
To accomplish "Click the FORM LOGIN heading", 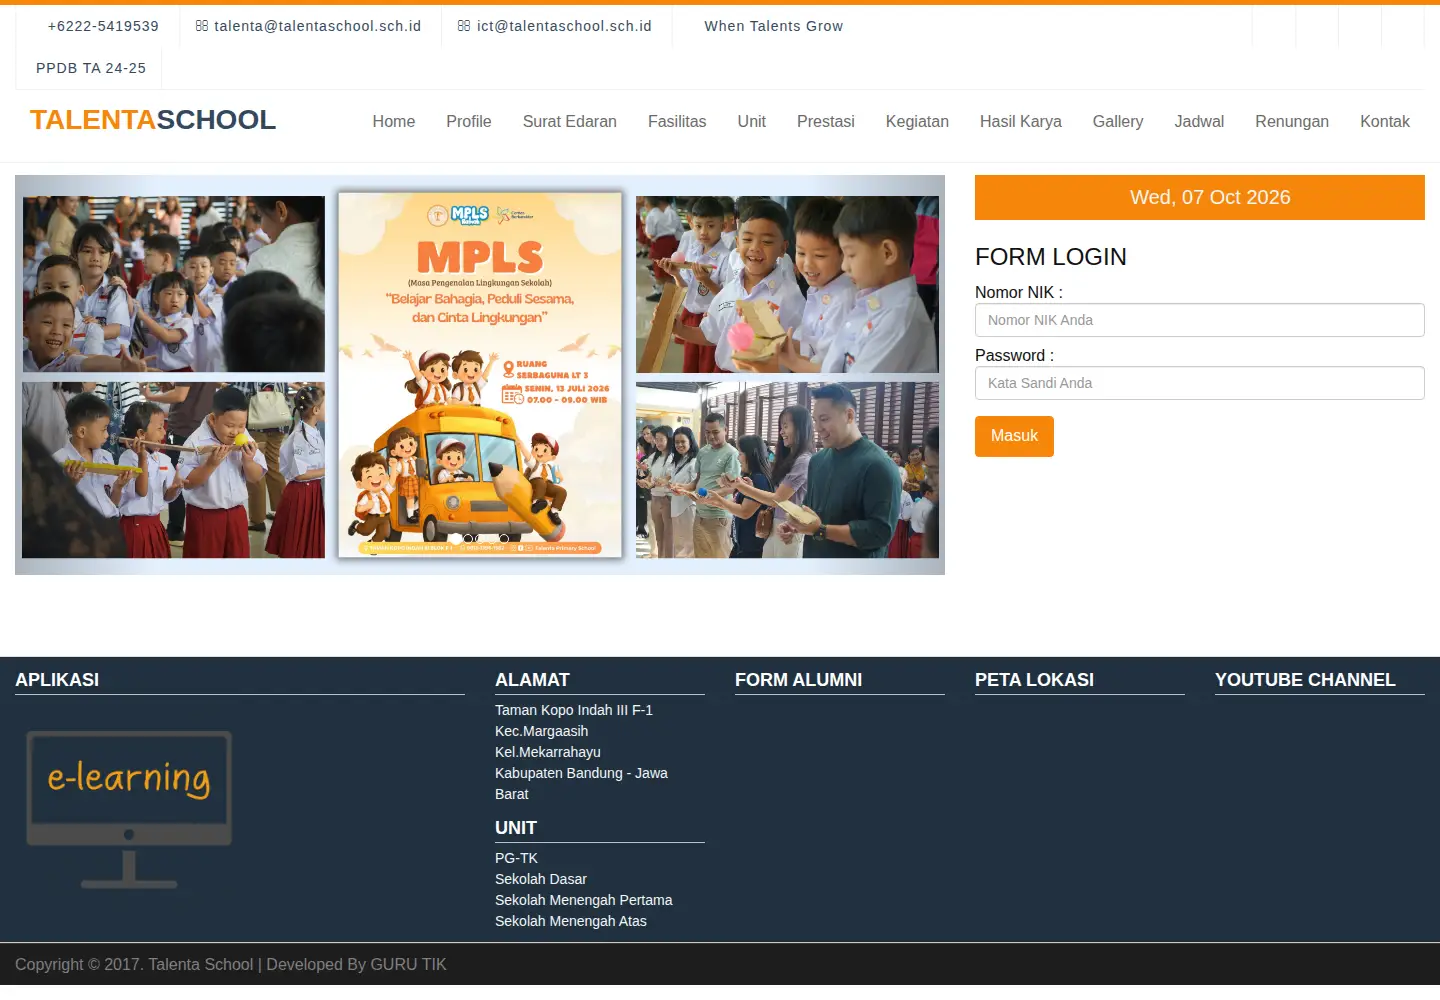I will (1051, 257).
